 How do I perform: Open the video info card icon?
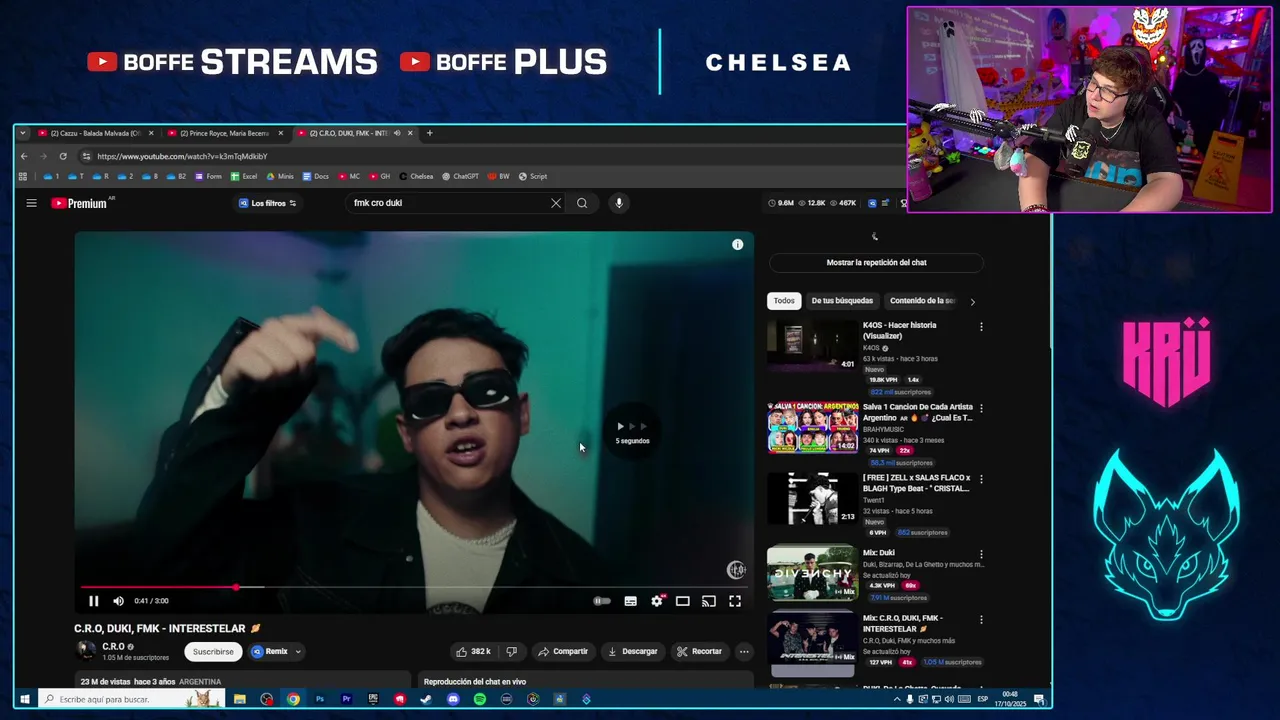pos(737,245)
